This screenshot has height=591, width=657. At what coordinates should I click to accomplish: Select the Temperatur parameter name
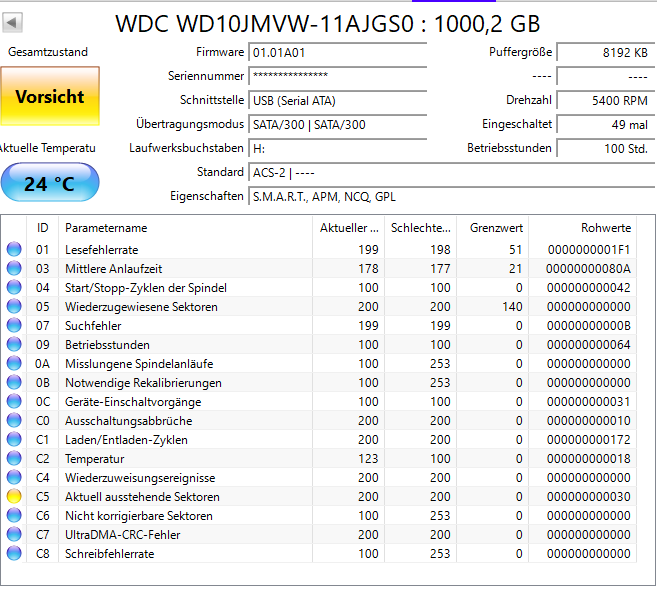[x=95, y=459]
